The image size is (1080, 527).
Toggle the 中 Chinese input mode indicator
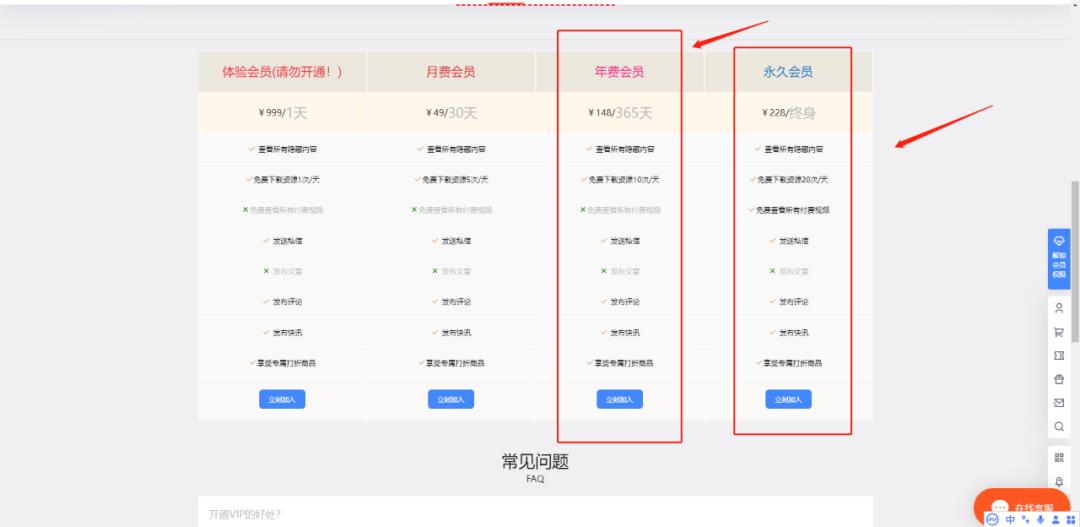point(1009,520)
